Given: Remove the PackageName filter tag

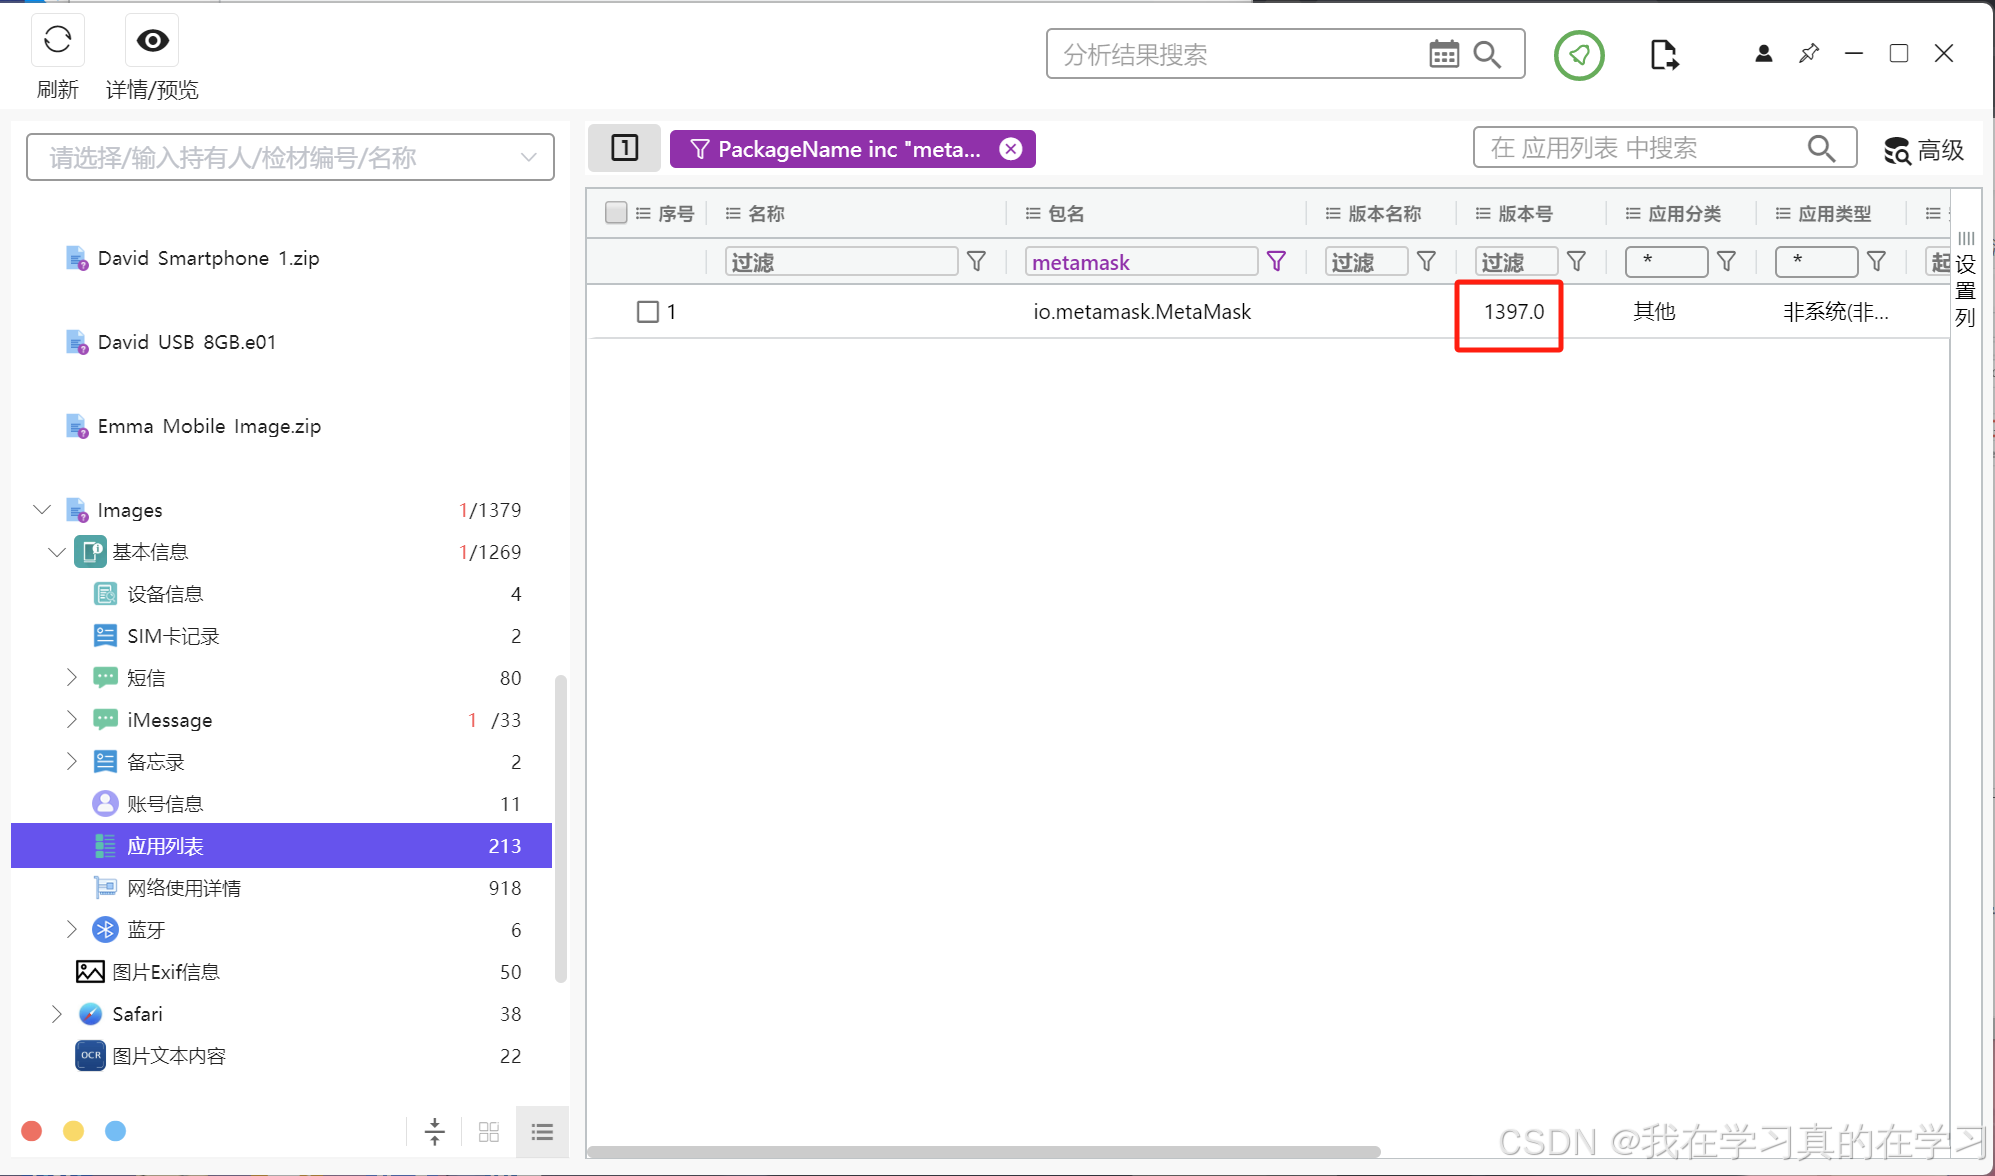Looking at the screenshot, I should pos(1011,149).
